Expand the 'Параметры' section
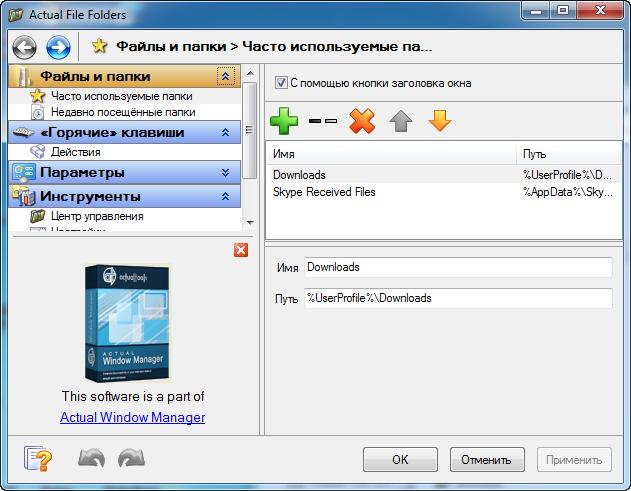631x491 pixels. [225, 173]
